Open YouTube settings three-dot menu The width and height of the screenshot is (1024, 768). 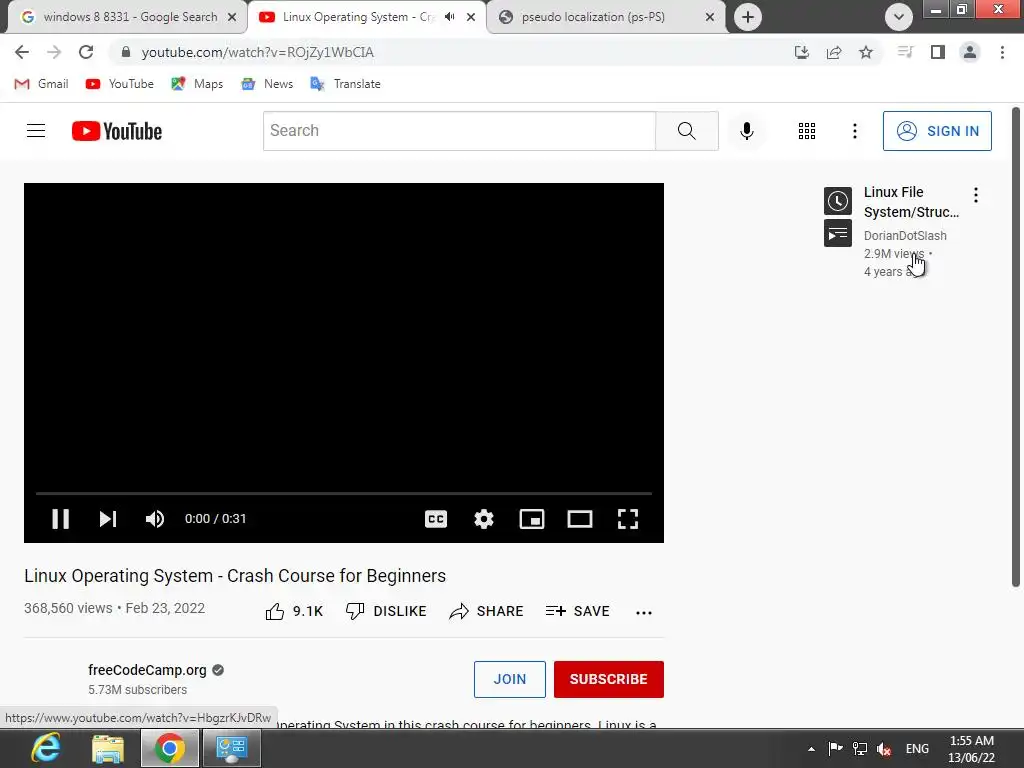click(855, 131)
